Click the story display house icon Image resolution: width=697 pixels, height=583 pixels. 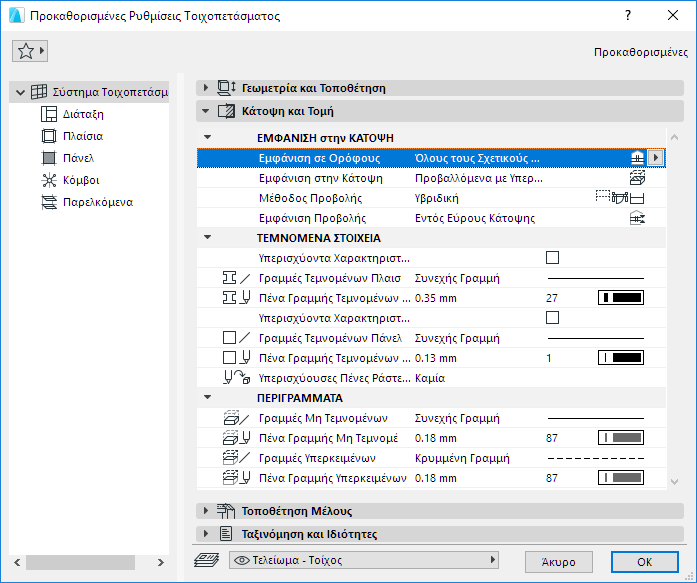click(x=637, y=157)
